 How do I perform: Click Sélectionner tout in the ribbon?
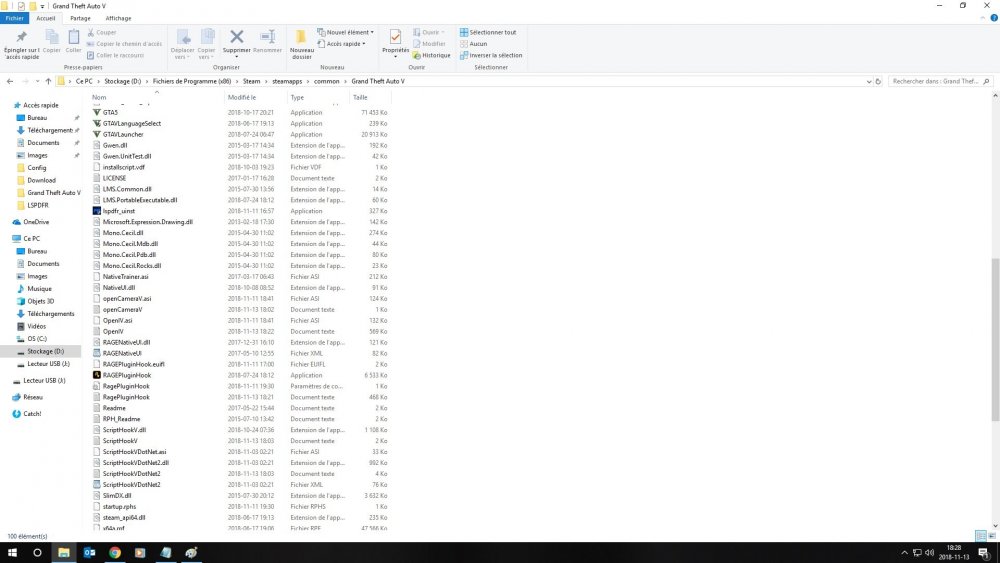click(488, 33)
